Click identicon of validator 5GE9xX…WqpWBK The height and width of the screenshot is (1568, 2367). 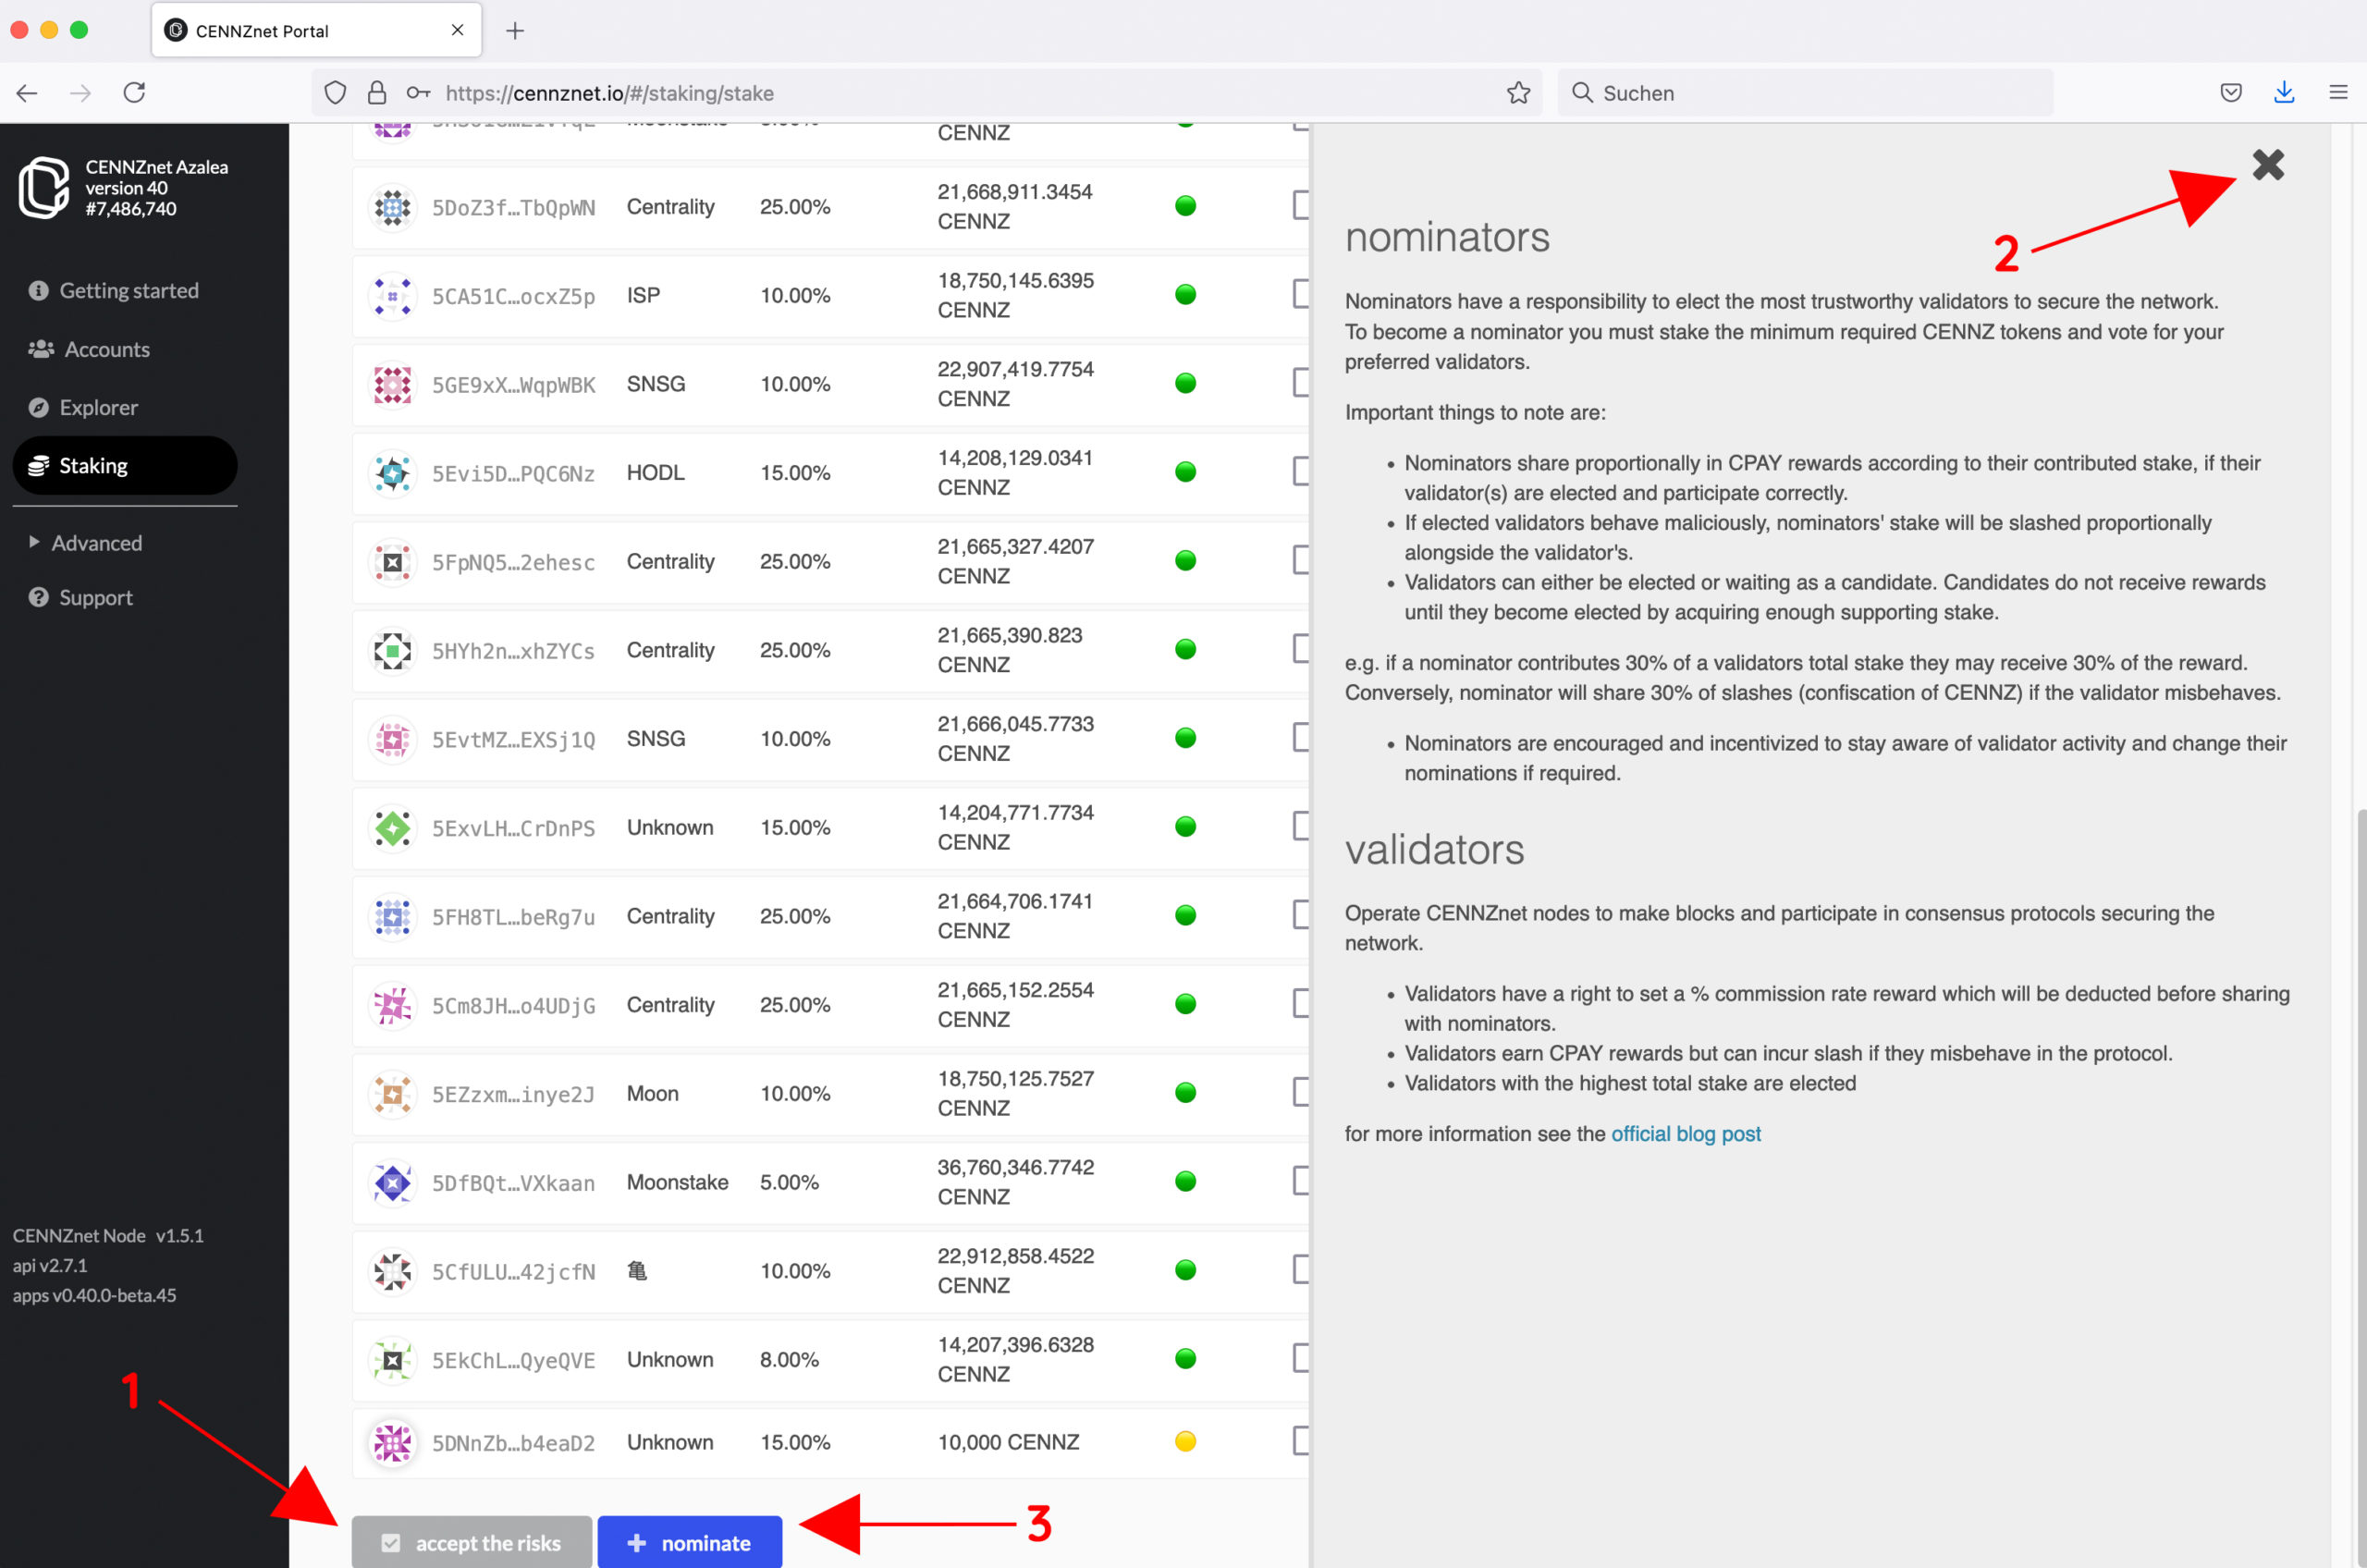[x=392, y=384]
